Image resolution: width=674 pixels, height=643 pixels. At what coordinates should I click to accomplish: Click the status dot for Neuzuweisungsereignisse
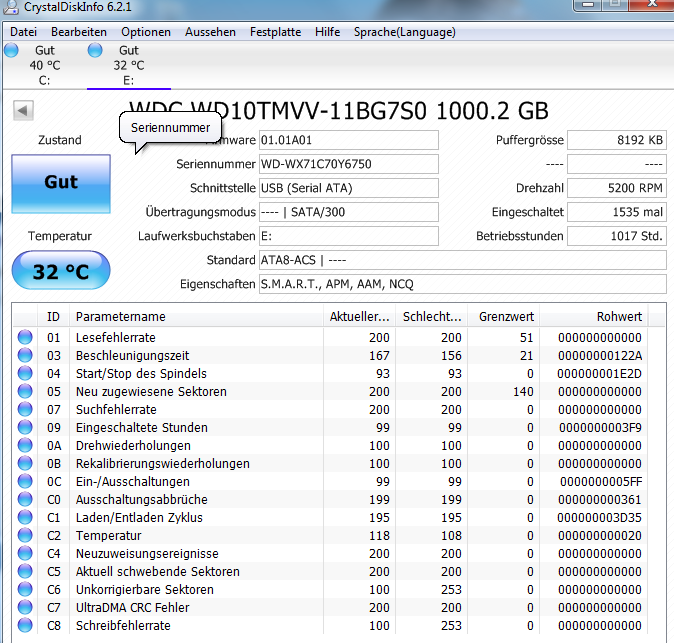[25, 554]
